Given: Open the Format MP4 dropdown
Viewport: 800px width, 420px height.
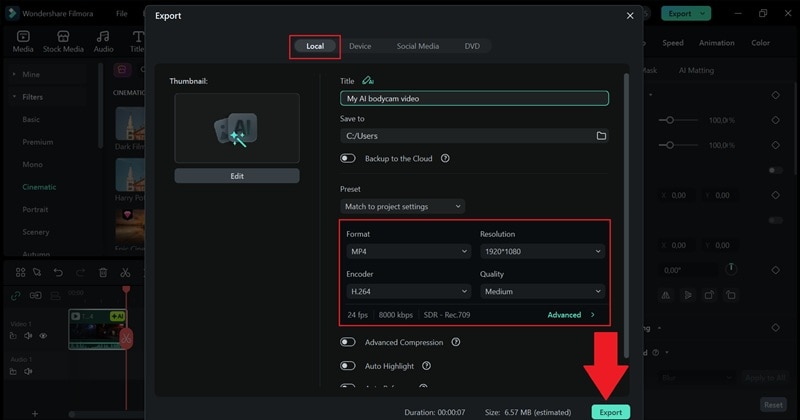Looking at the screenshot, I should pyautogui.click(x=408, y=251).
